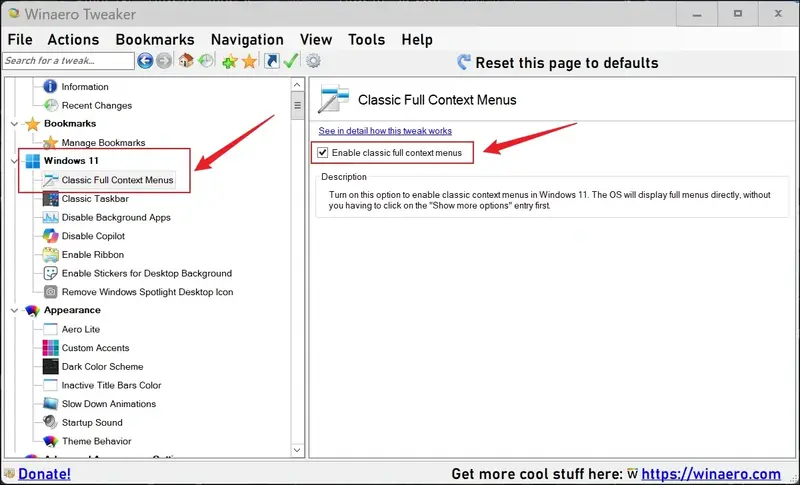The height and width of the screenshot is (485, 800).
Task: Select the Aero Lite label
Action: [81, 329]
